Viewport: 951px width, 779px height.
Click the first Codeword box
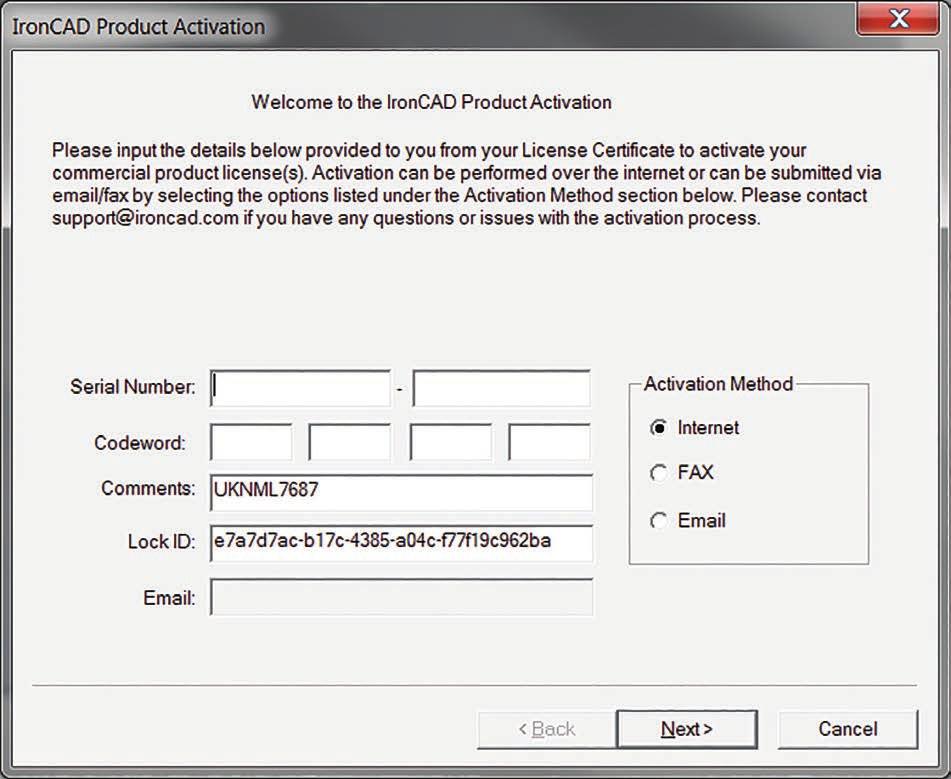point(251,442)
